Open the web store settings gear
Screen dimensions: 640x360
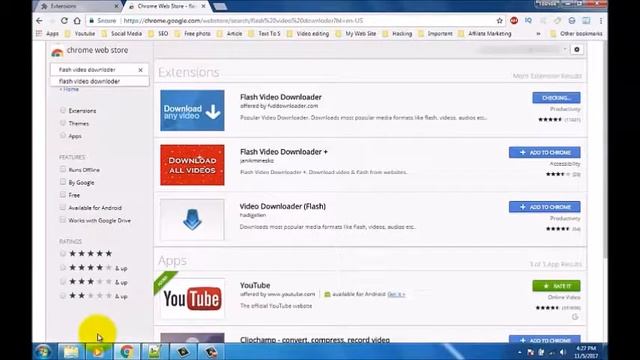pyautogui.click(x=577, y=49)
